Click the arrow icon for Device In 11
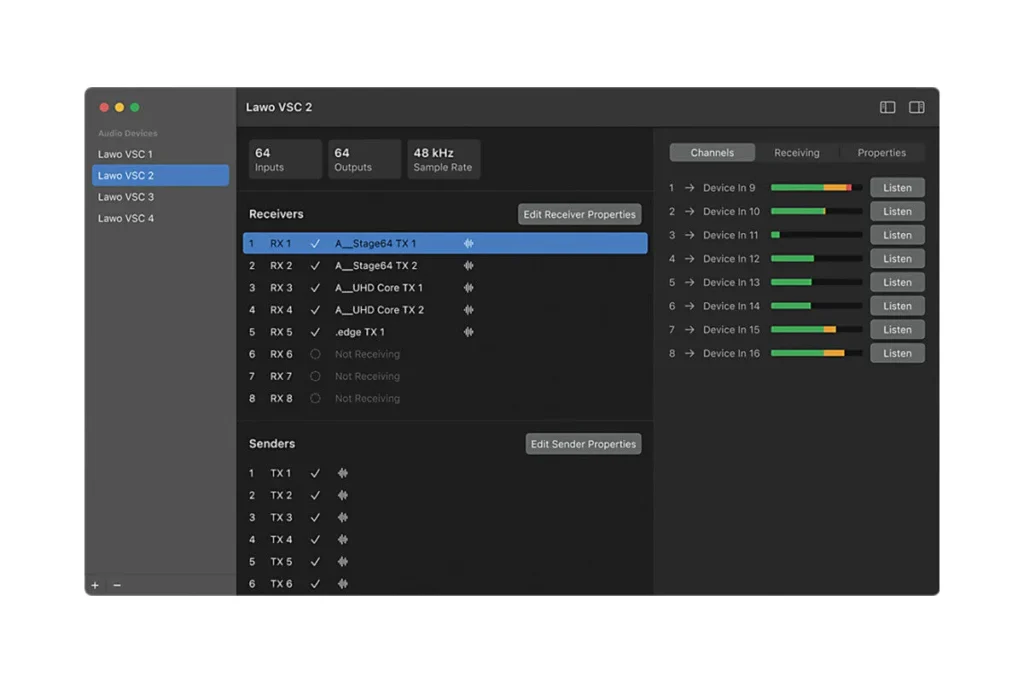Viewport: 1024px width, 683px height. (689, 235)
